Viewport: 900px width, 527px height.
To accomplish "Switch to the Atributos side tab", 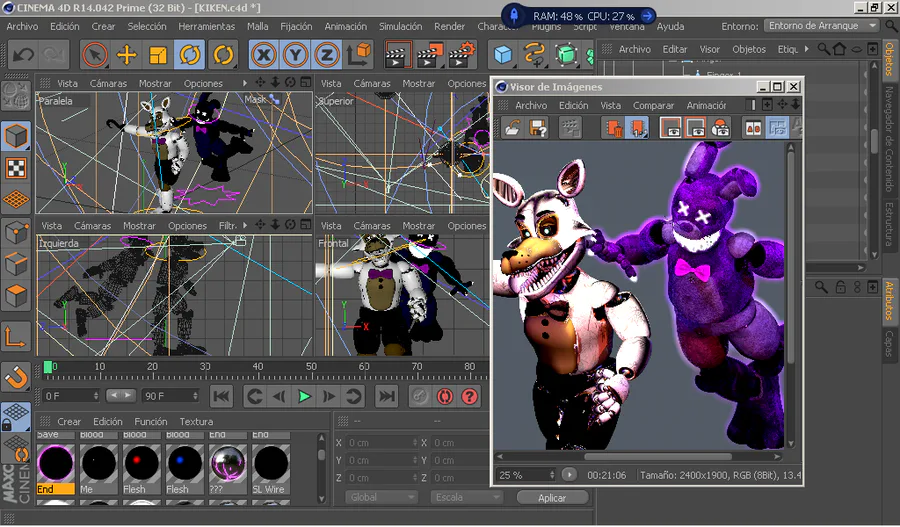I will pos(890,301).
